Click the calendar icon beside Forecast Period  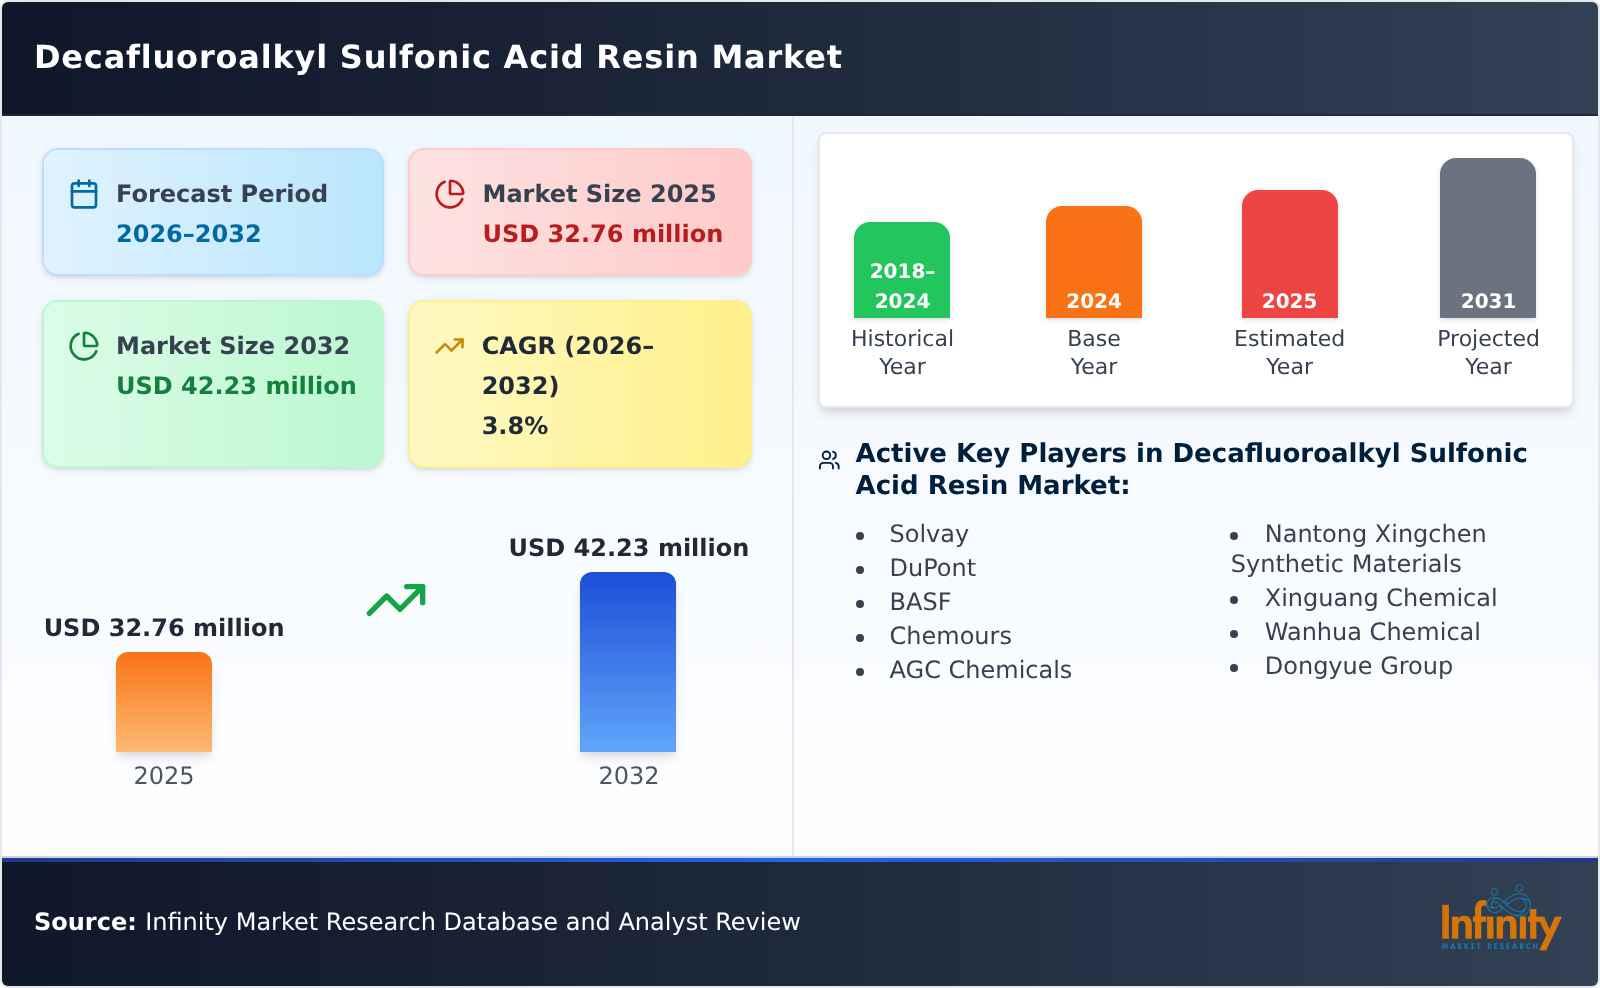[83, 193]
